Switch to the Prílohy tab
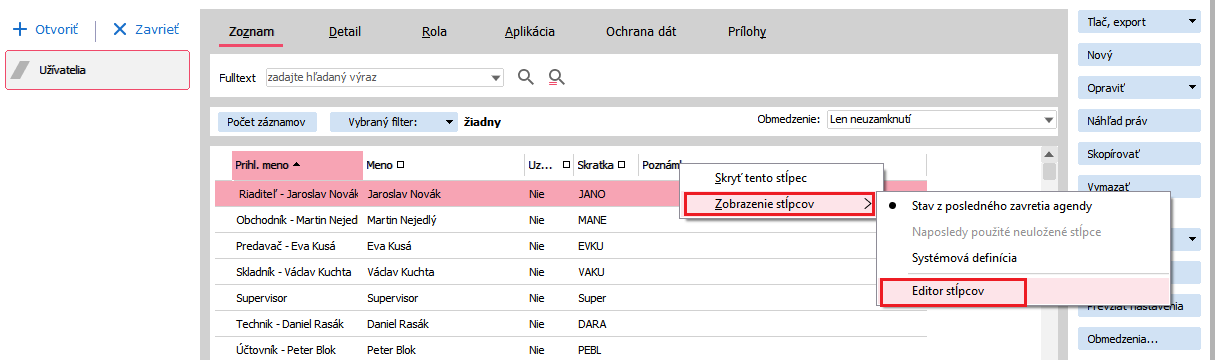1215x360 pixels. pyautogui.click(x=747, y=32)
